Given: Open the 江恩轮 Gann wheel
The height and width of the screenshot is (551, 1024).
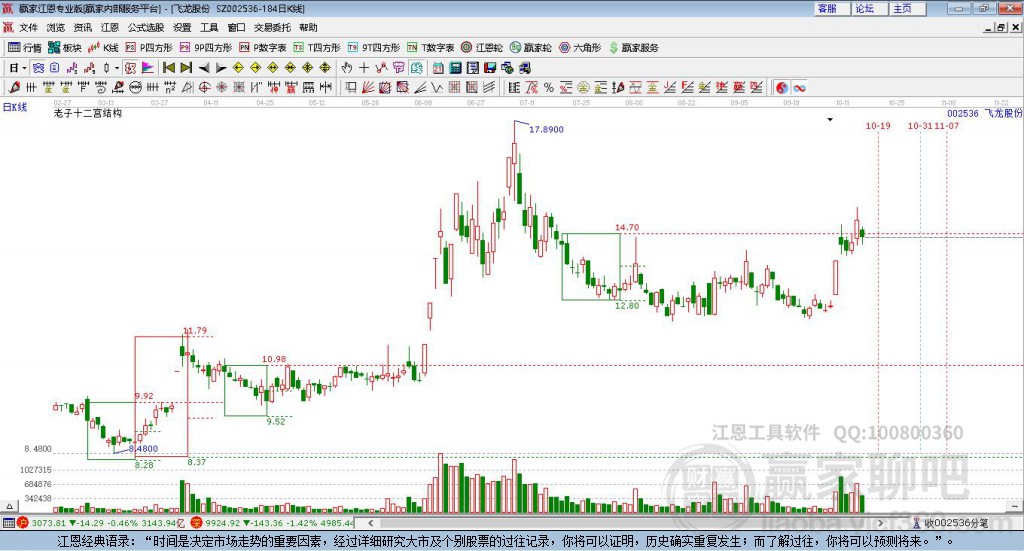Looking at the screenshot, I should pyautogui.click(x=482, y=48).
